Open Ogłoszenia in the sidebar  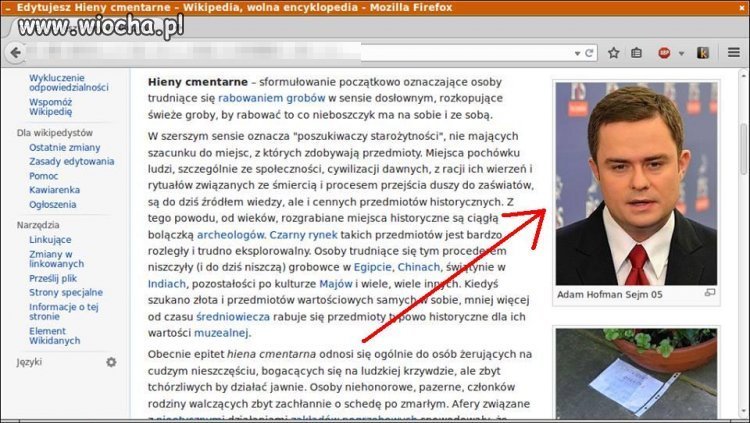click(x=52, y=204)
